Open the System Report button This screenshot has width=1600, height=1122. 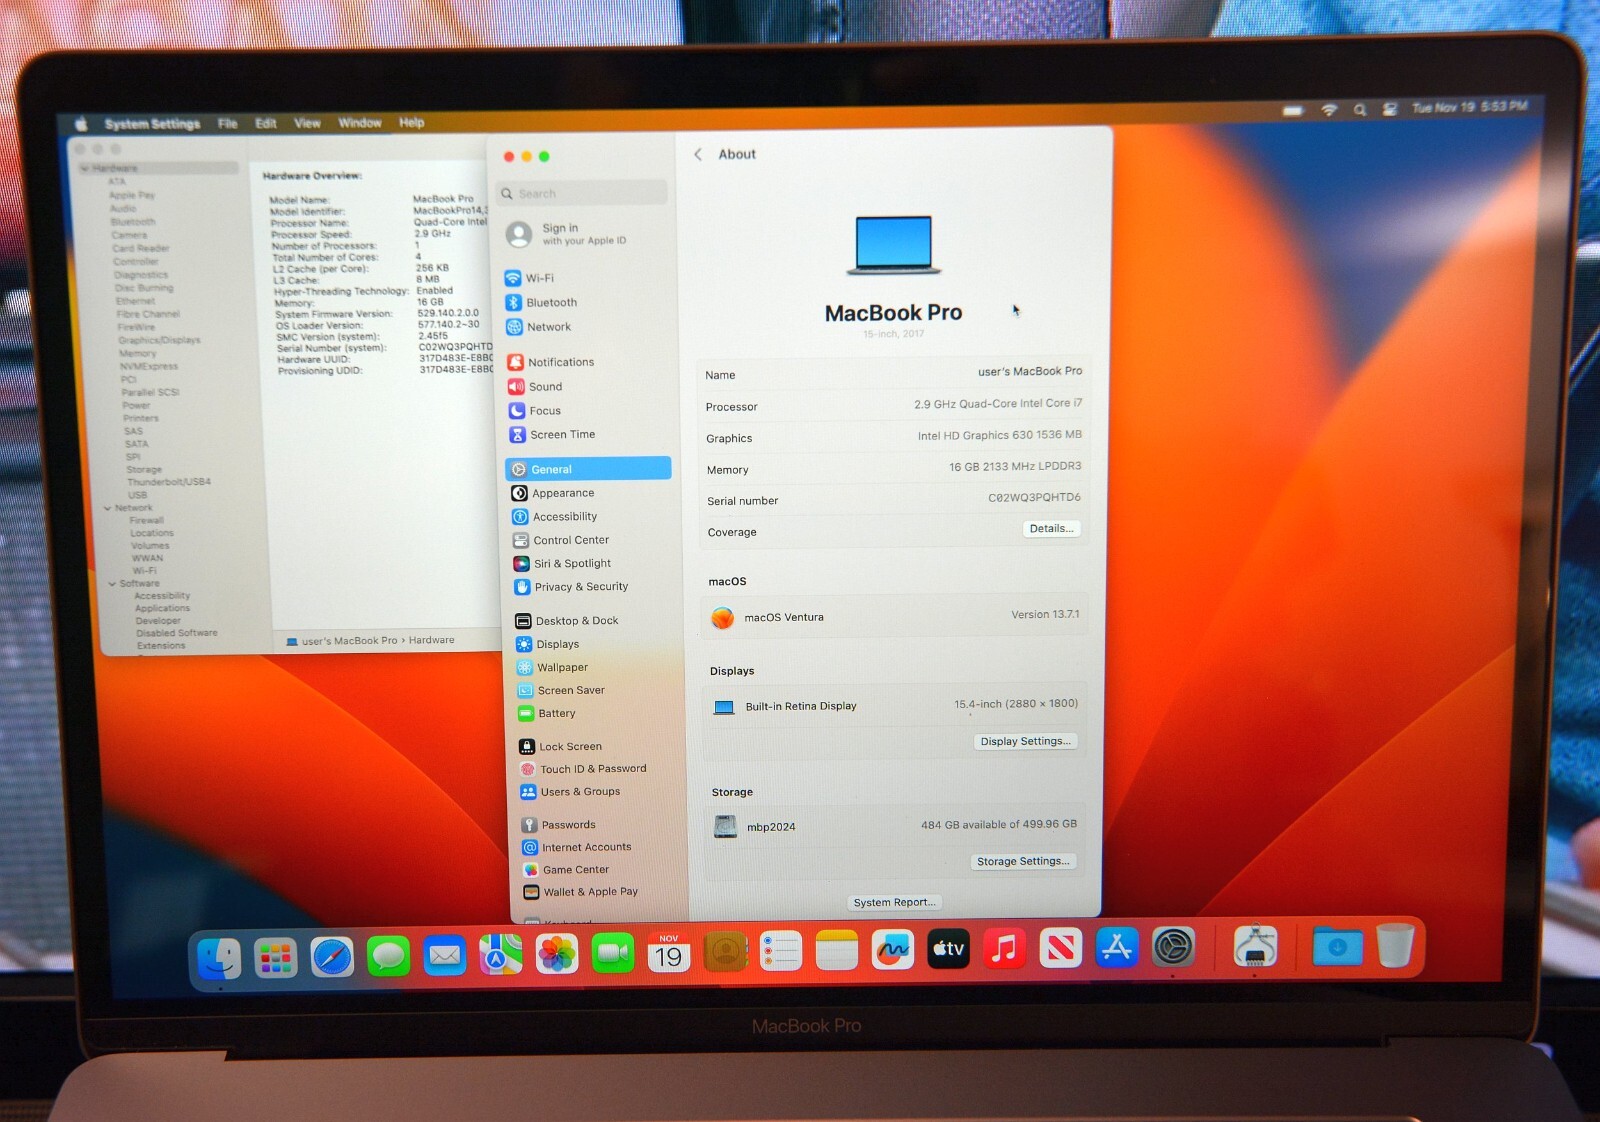(895, 902)
